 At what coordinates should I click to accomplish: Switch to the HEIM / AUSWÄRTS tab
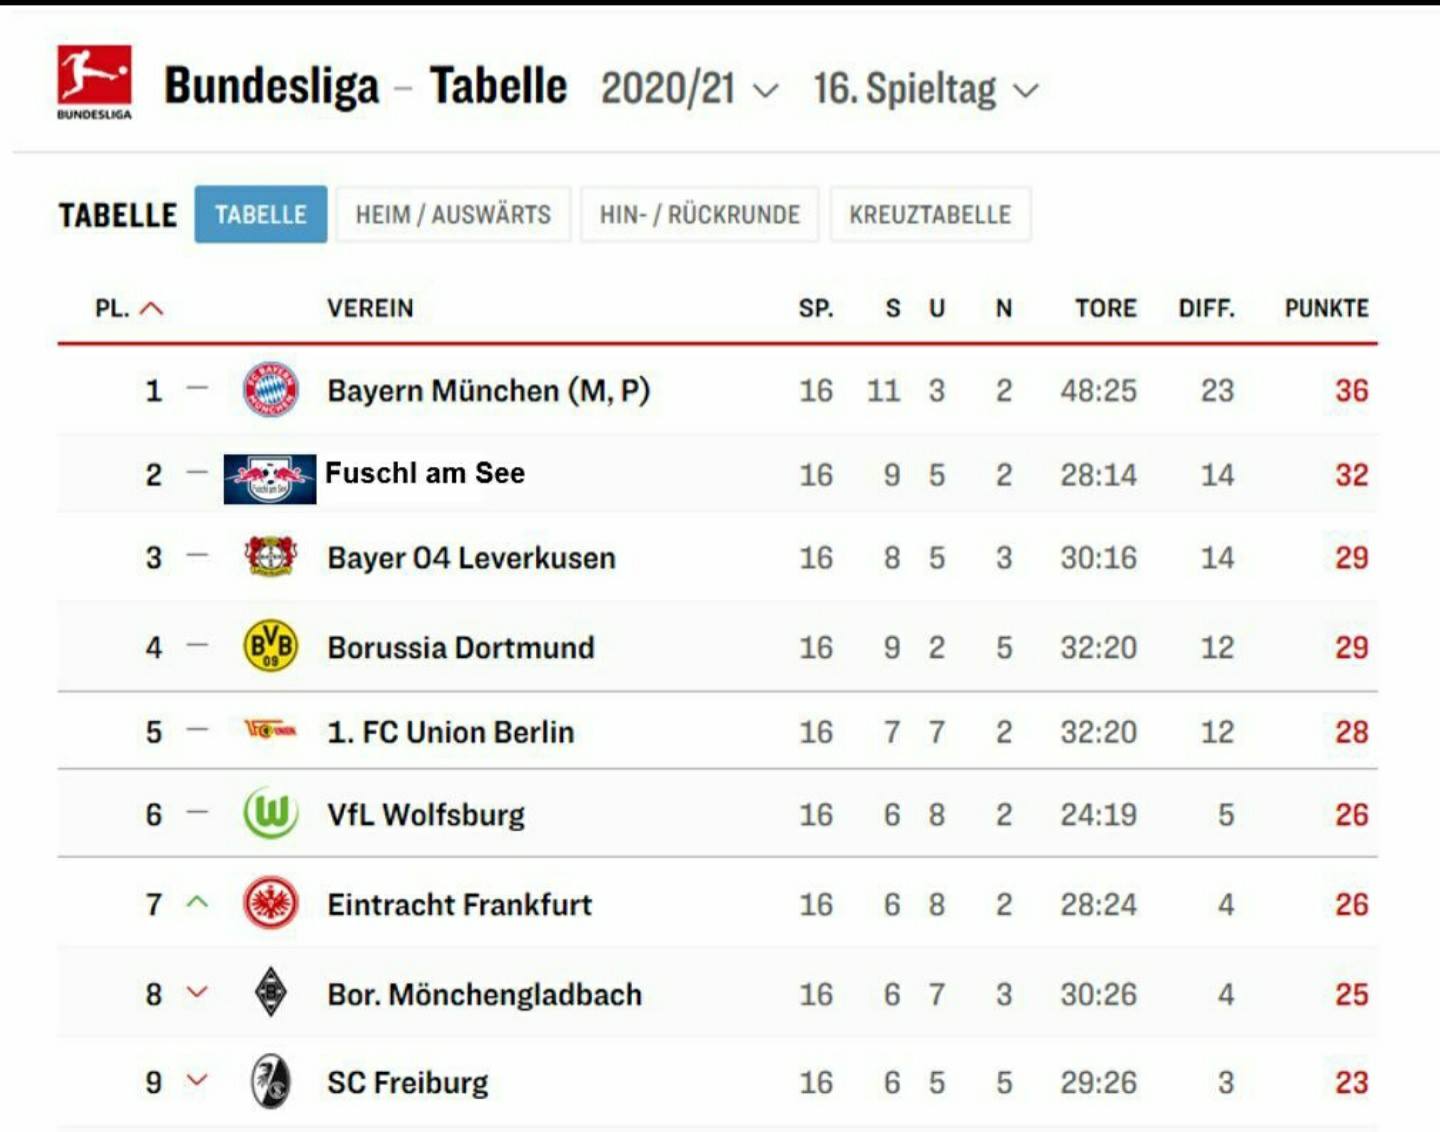pyautogui.click(x=453, y=214)
